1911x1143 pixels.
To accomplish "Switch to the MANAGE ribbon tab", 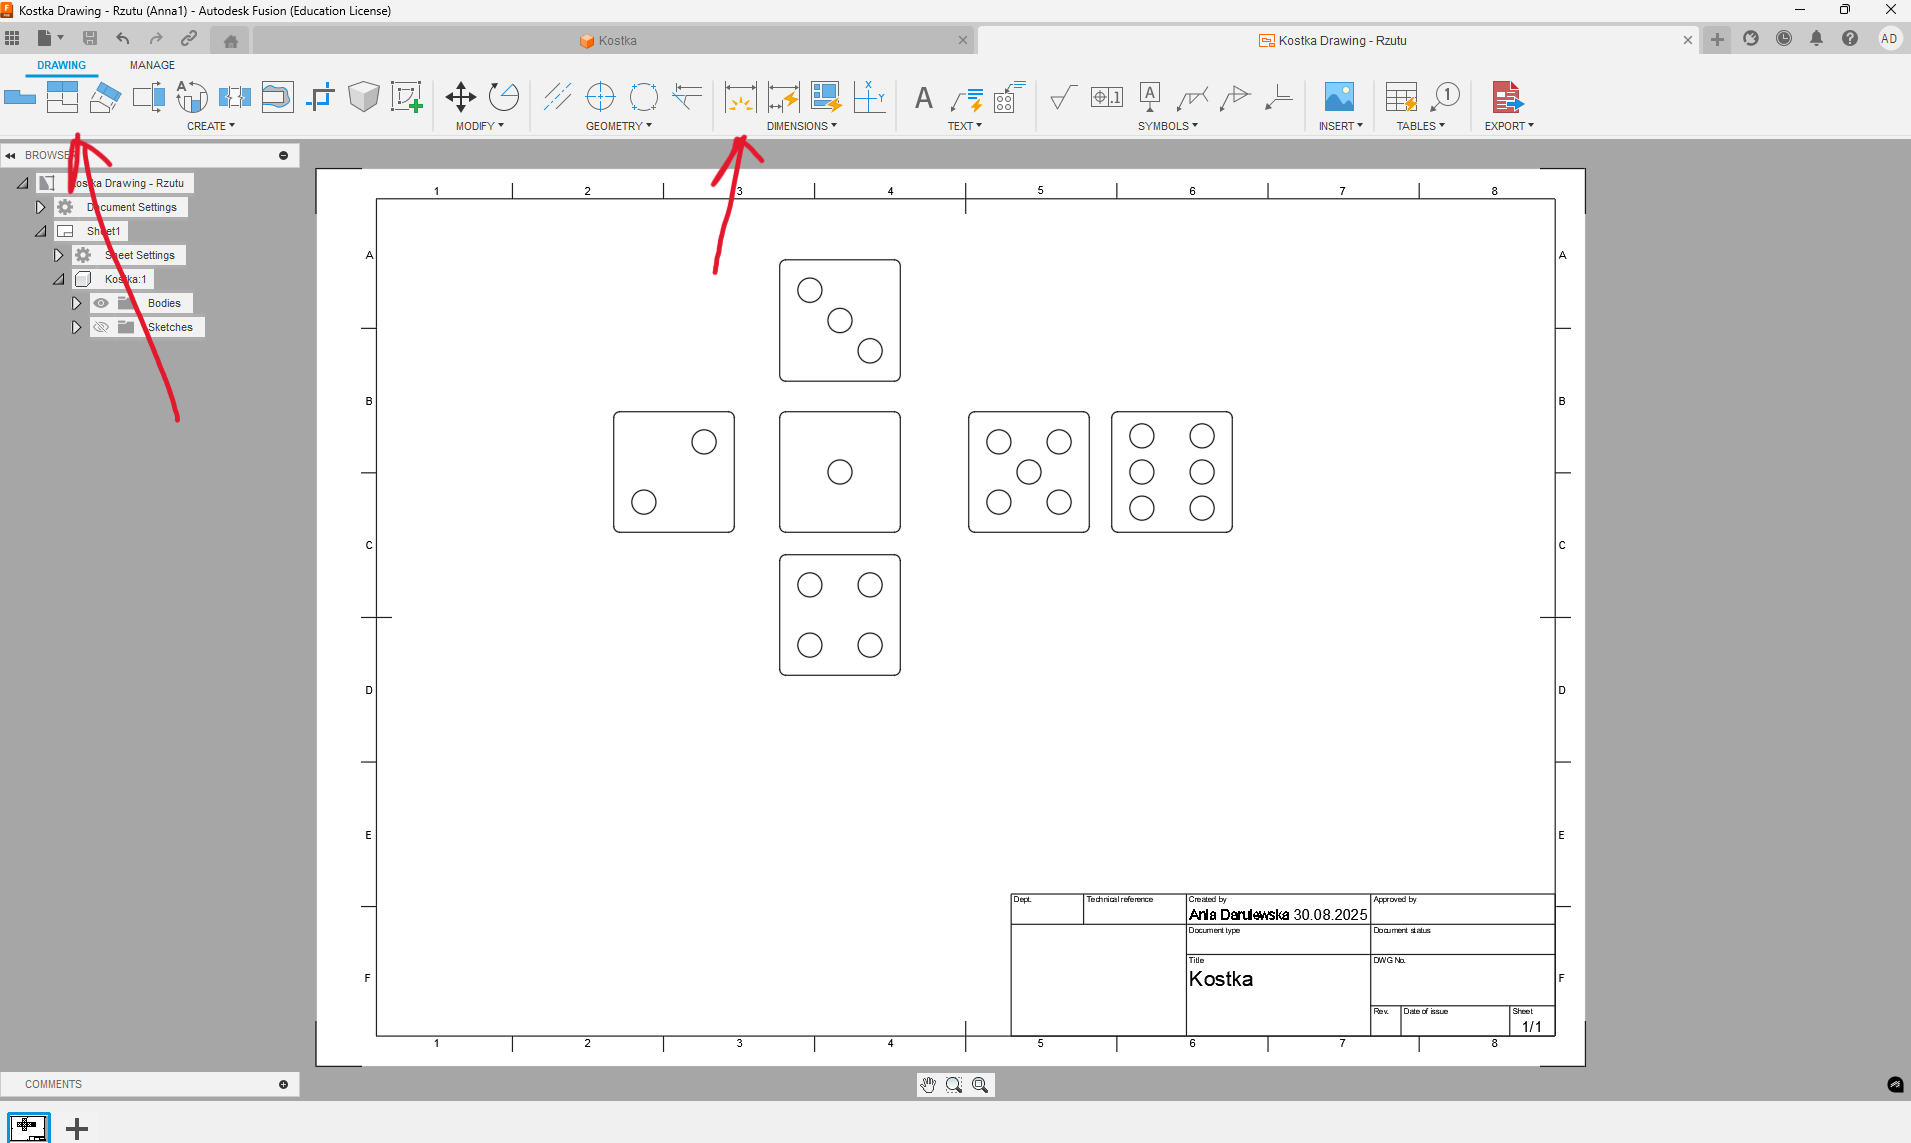I will [x=152, y=65].
